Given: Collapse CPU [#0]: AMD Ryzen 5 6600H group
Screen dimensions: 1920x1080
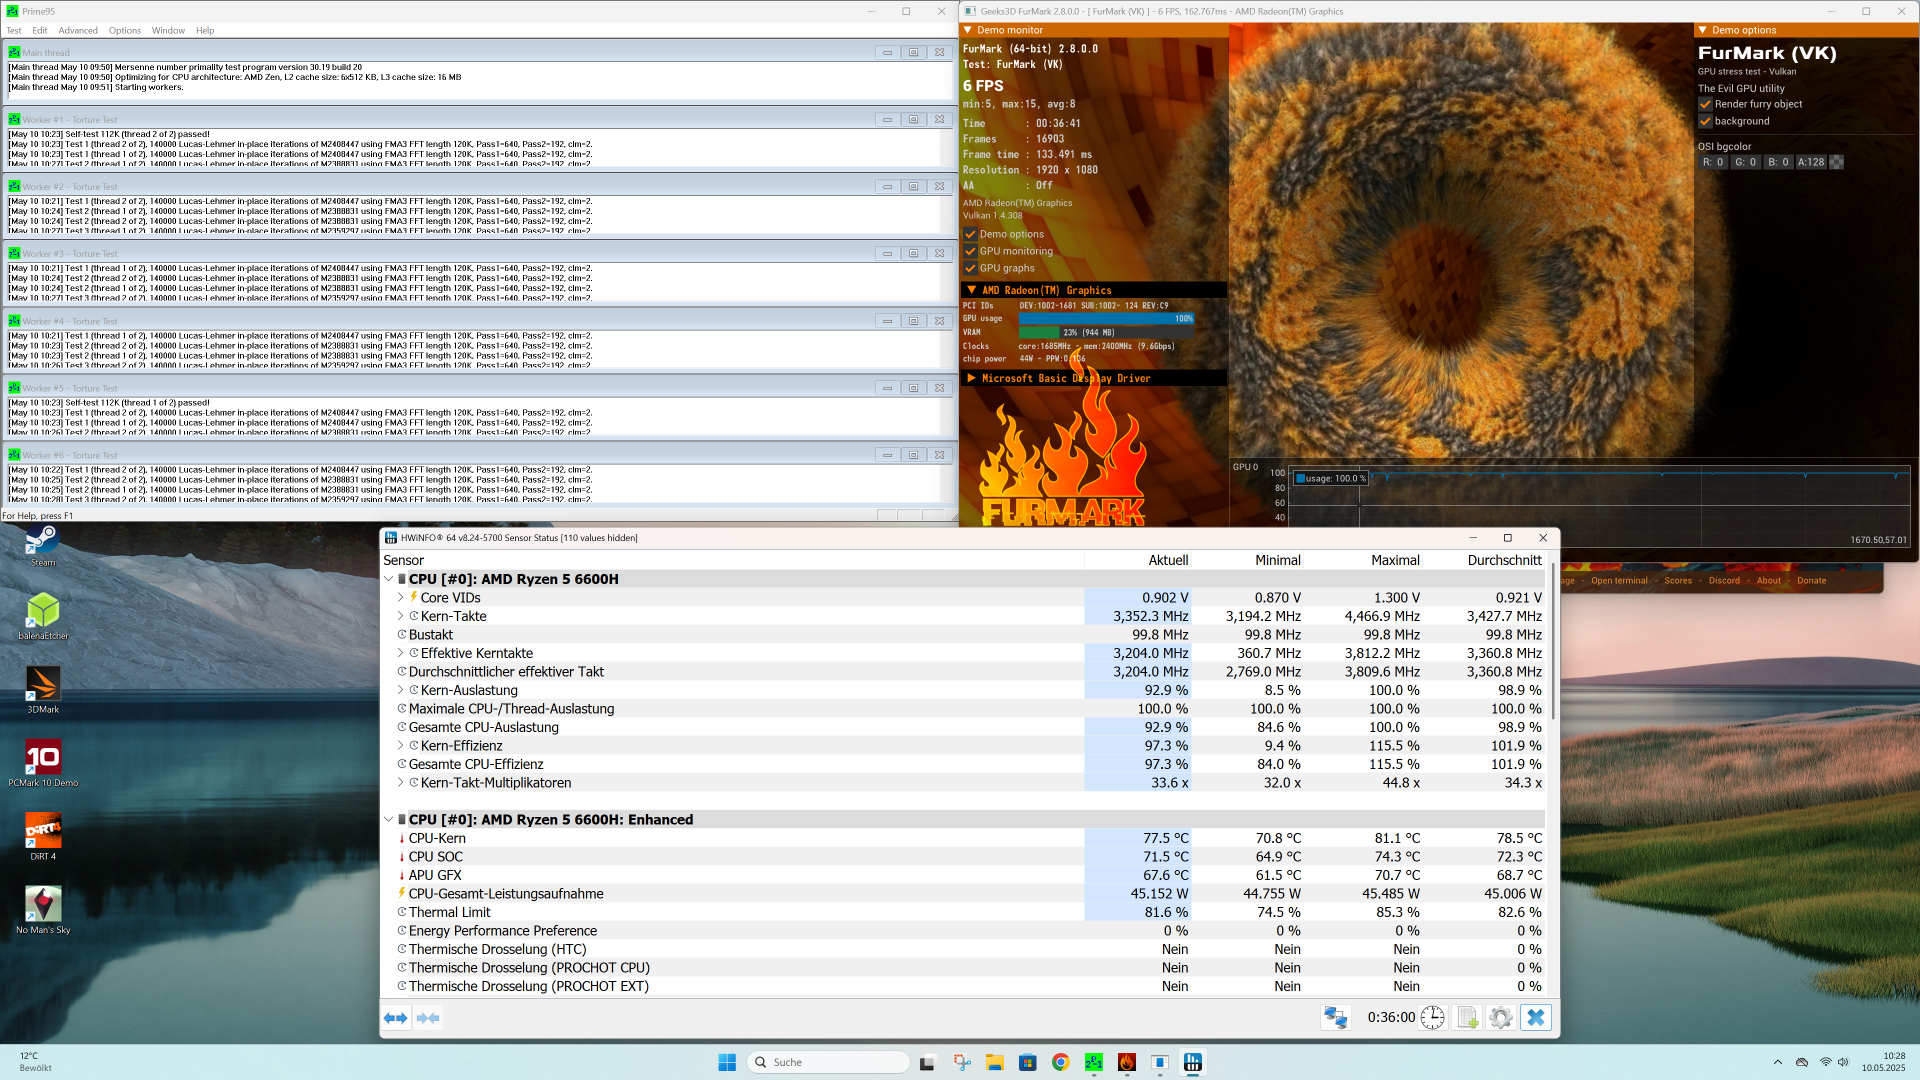Looking at the screenshot, I should [389, 579].
